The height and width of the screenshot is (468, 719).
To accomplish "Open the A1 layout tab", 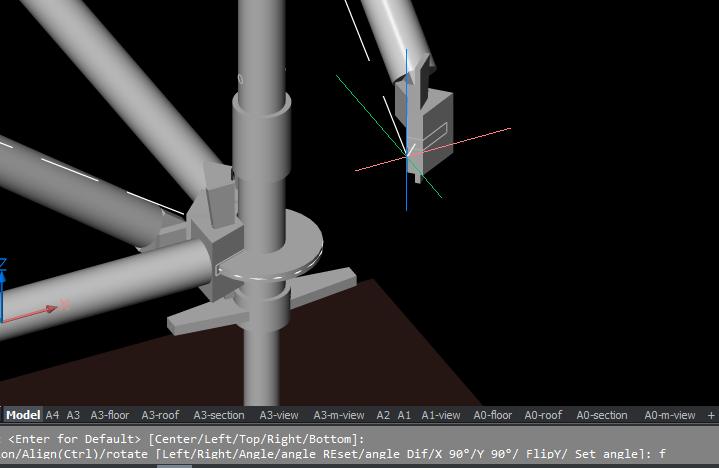I will tap(404, 415).
